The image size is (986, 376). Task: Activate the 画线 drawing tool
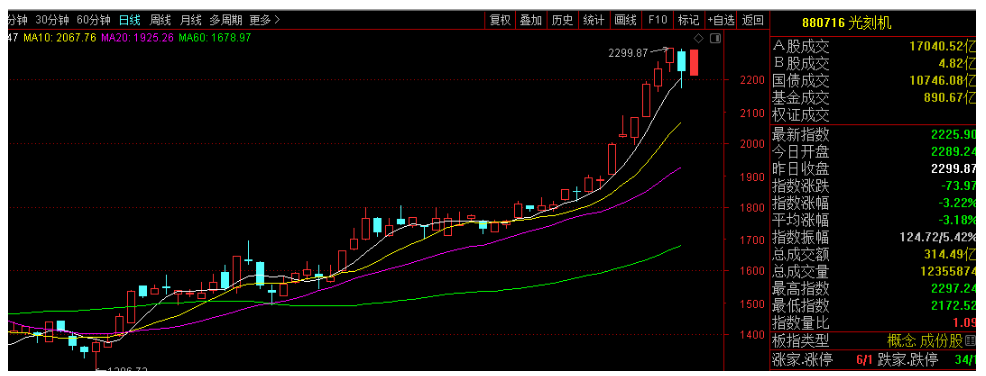[x=626, y=20]
